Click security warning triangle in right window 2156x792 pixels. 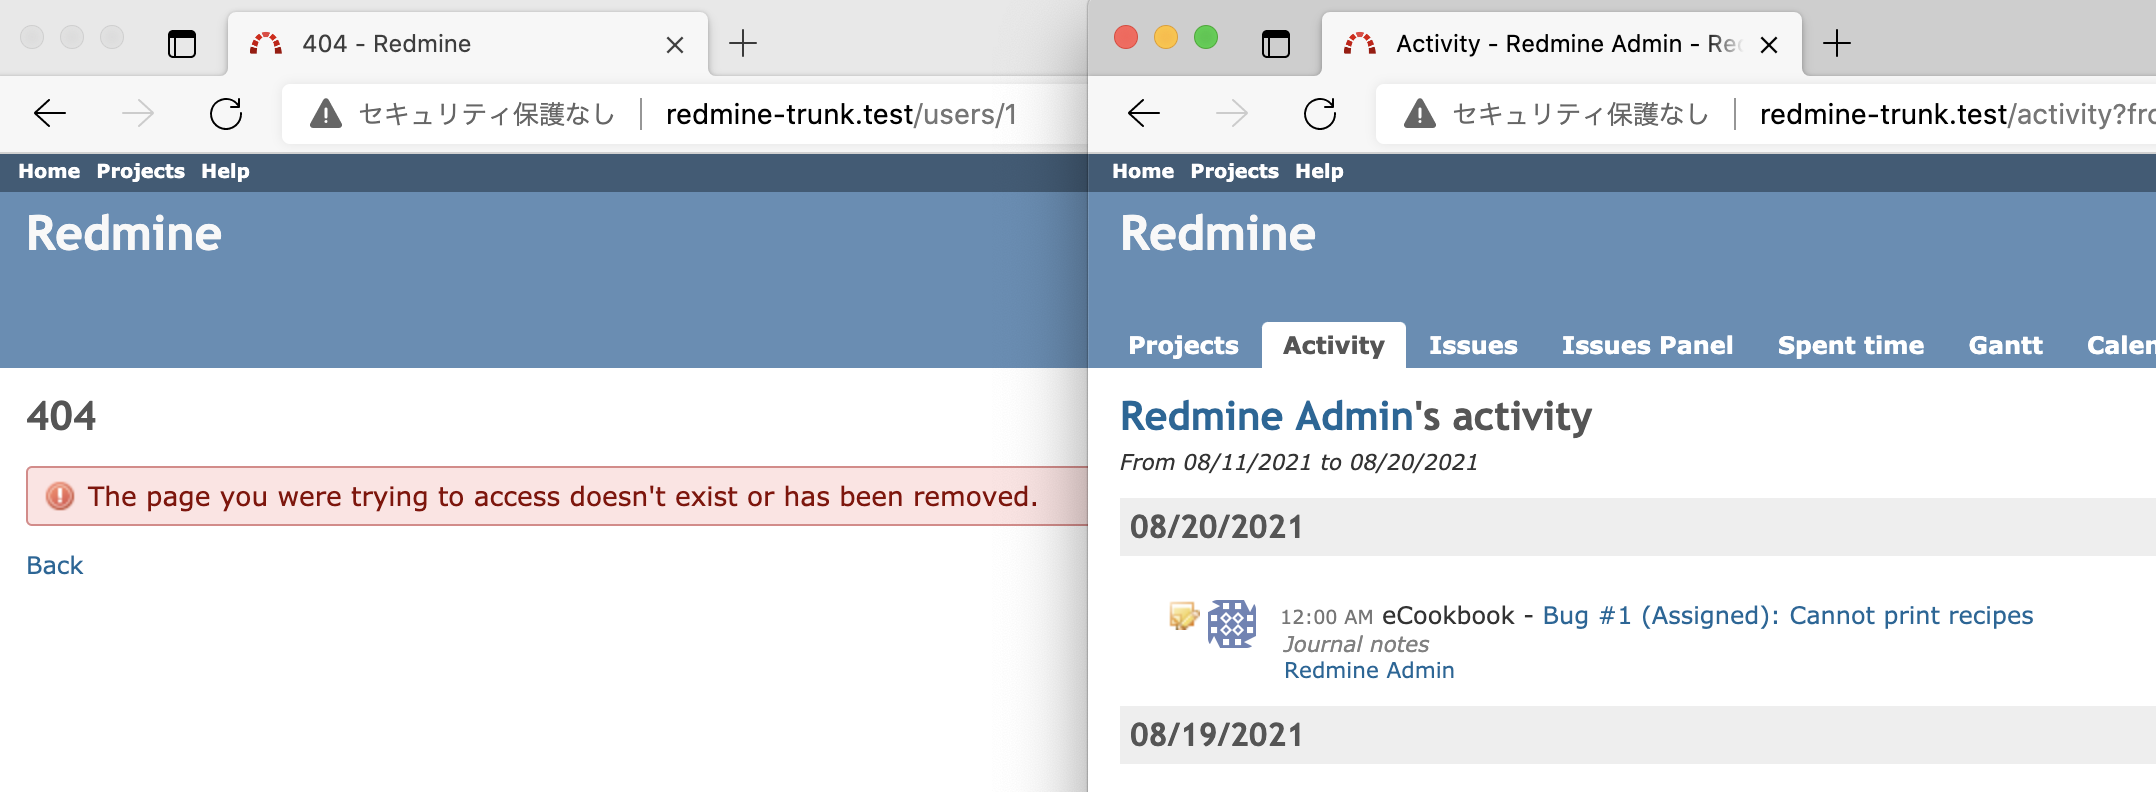pyautogui.click(x=1420, y=114)
